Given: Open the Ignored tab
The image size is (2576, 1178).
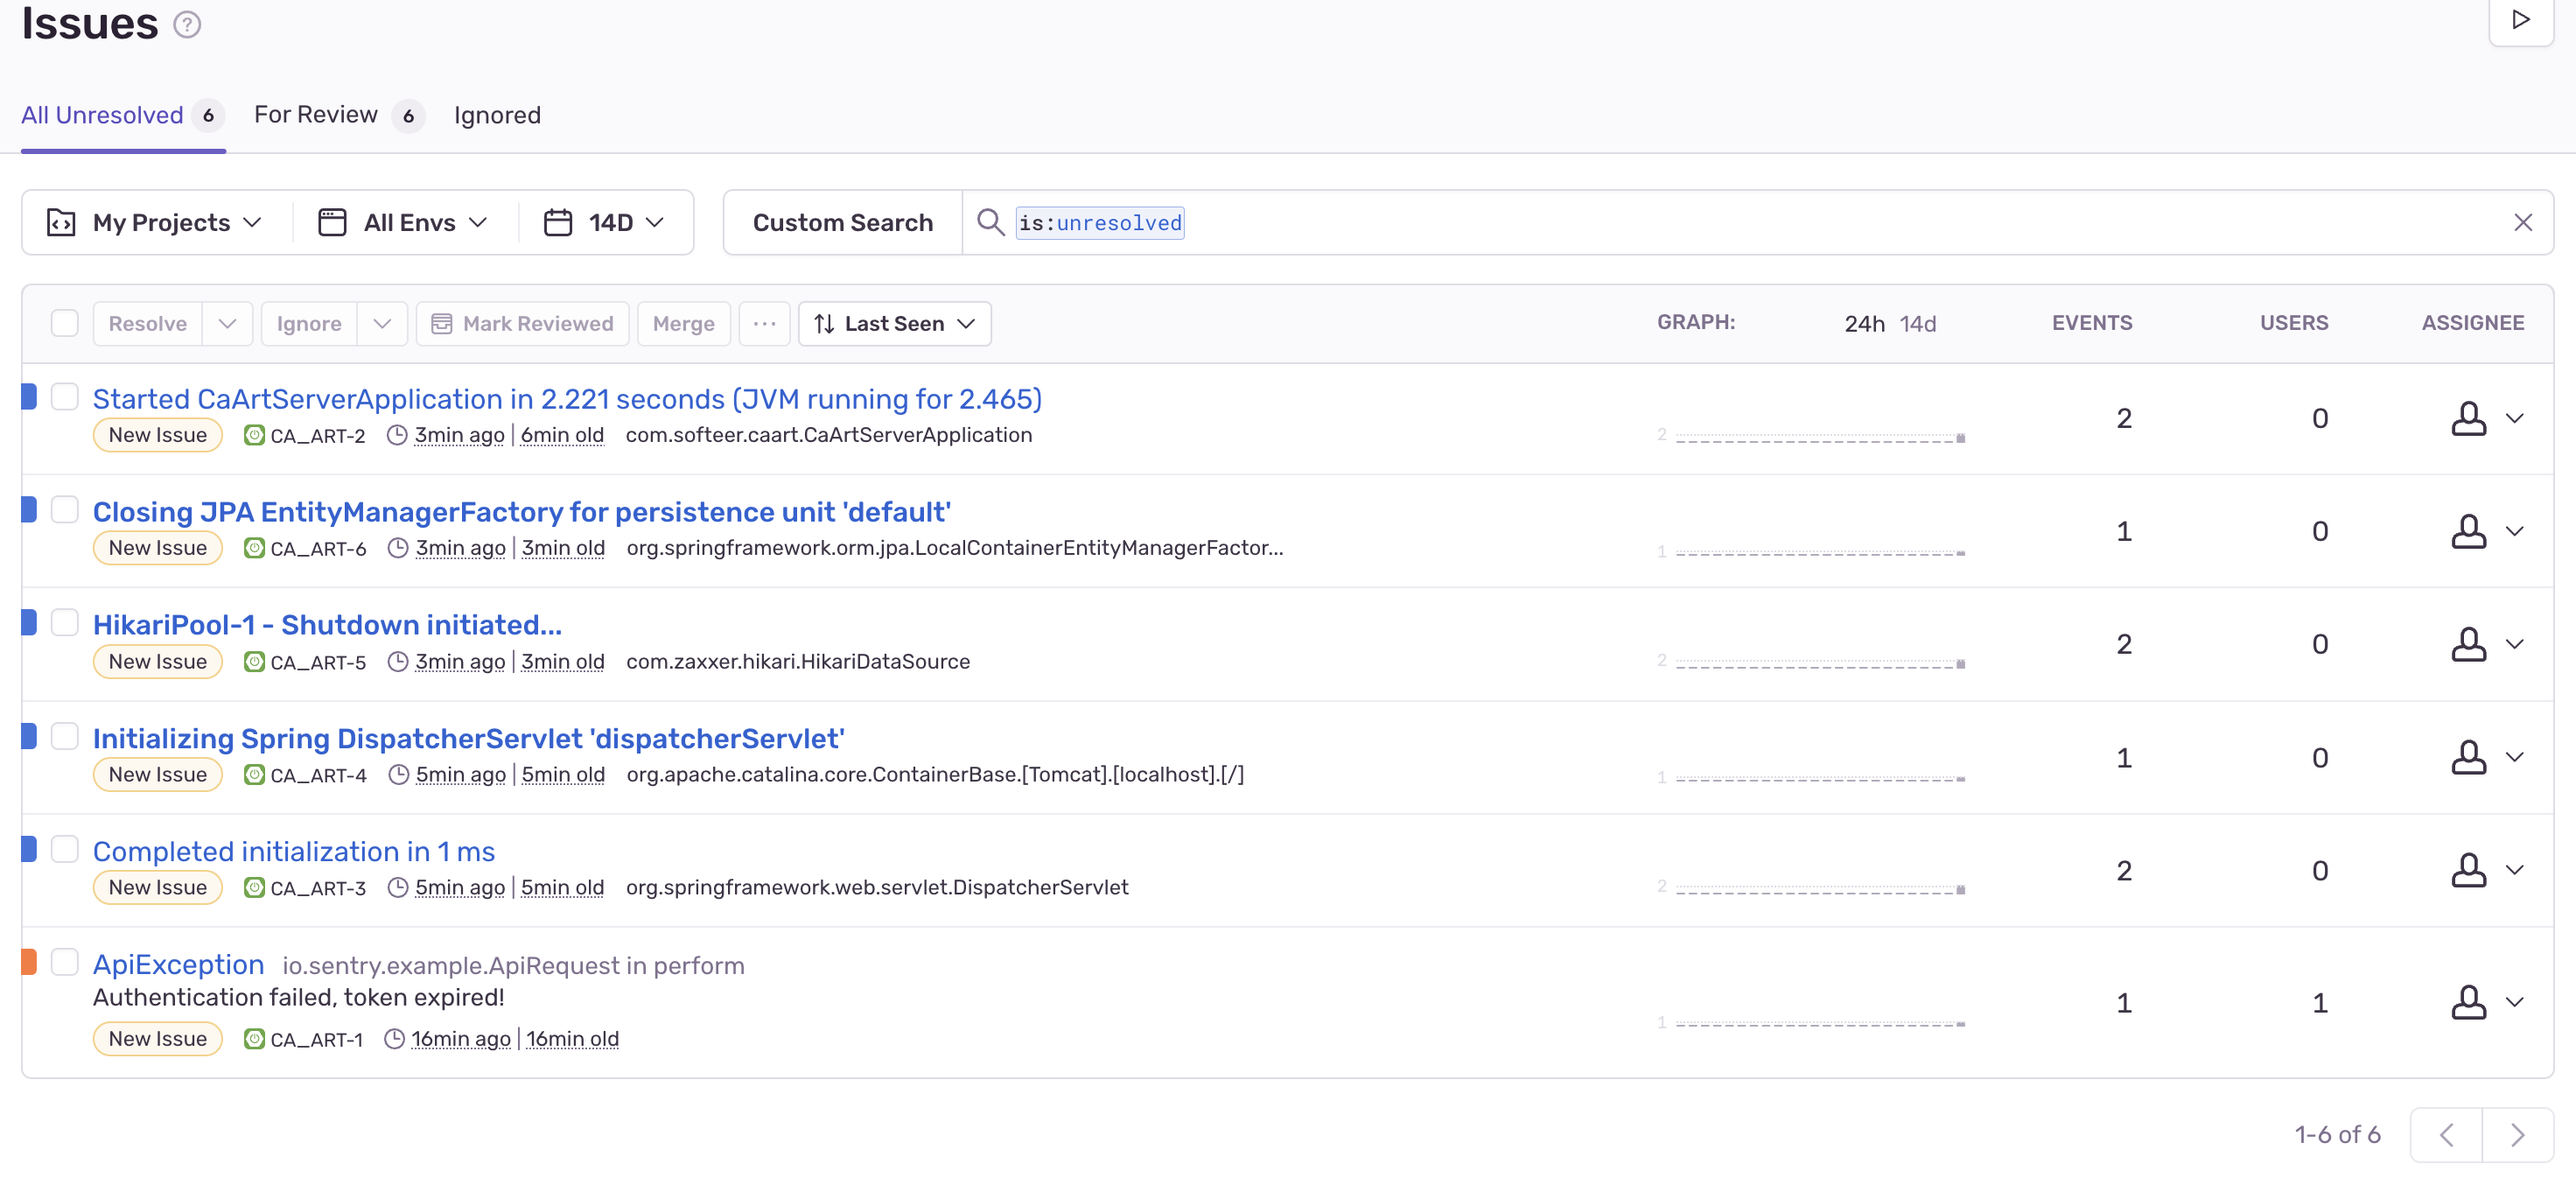Looking at the screenshot, I should coord(497,115).
